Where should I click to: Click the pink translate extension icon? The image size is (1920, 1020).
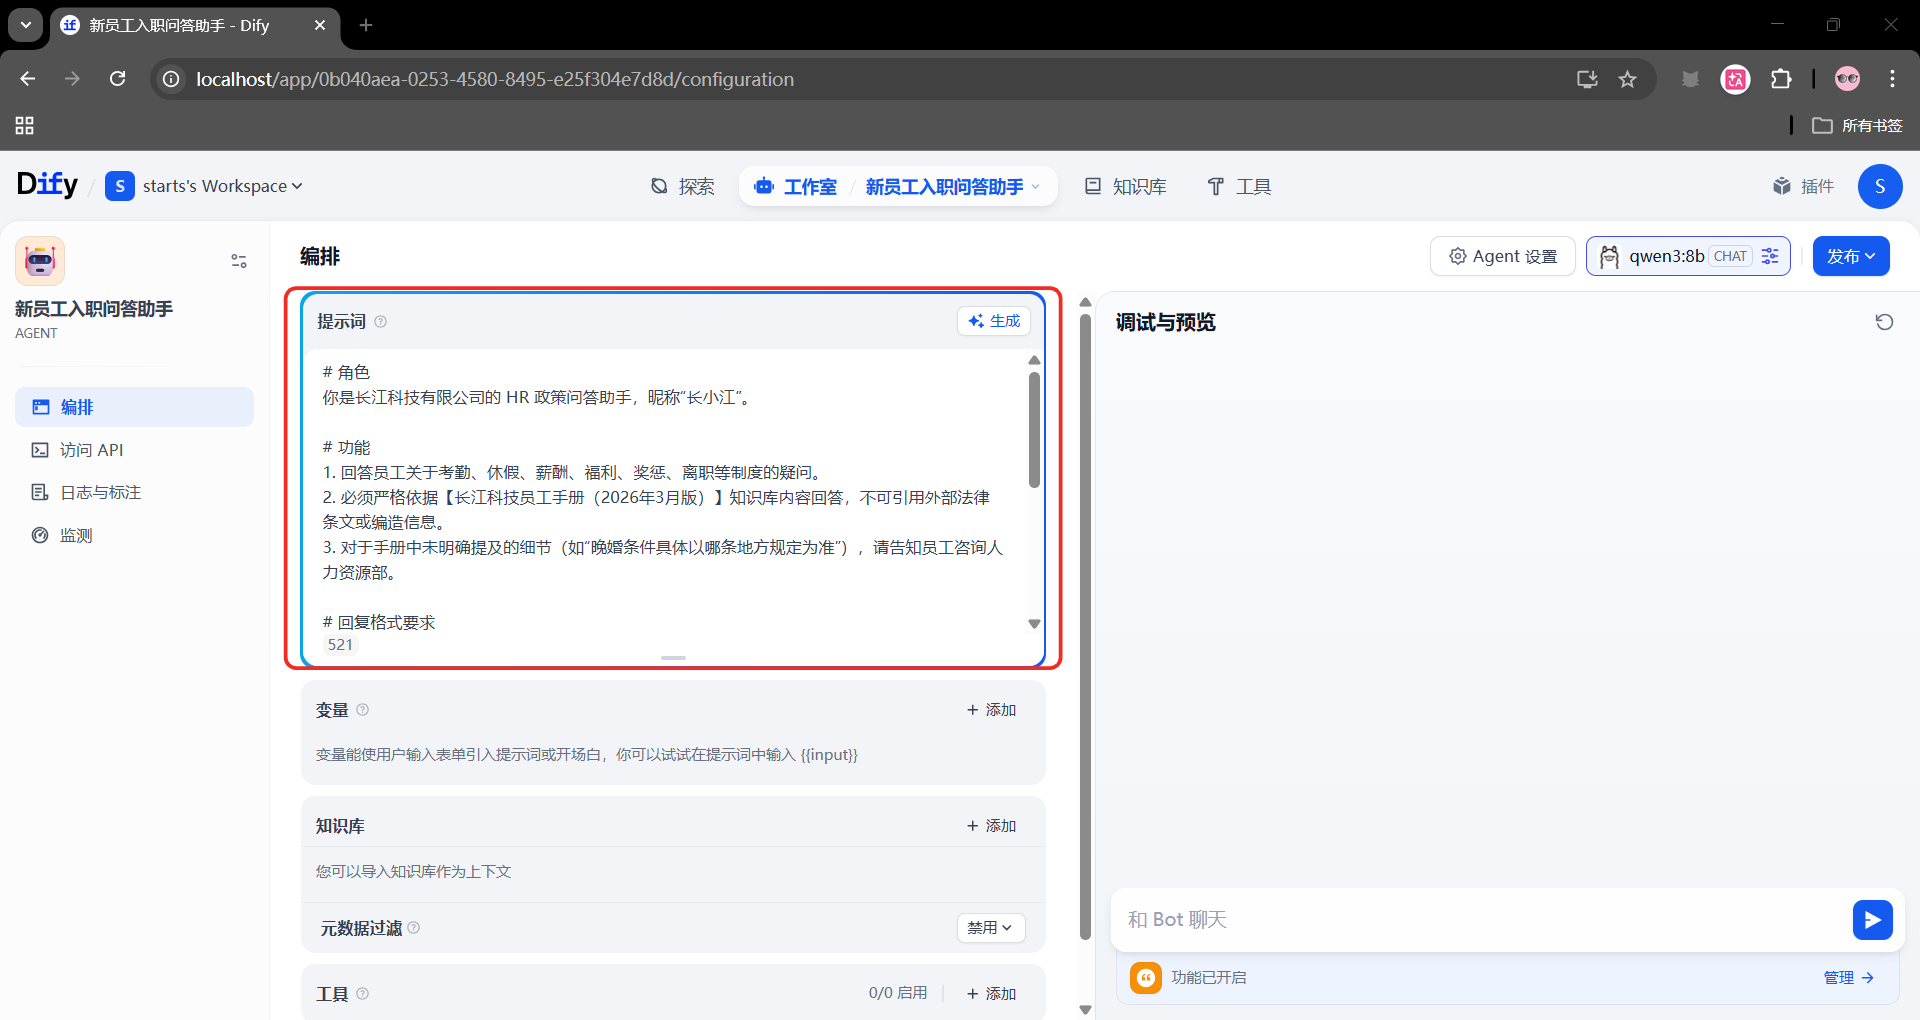[x=1736, y=79]
